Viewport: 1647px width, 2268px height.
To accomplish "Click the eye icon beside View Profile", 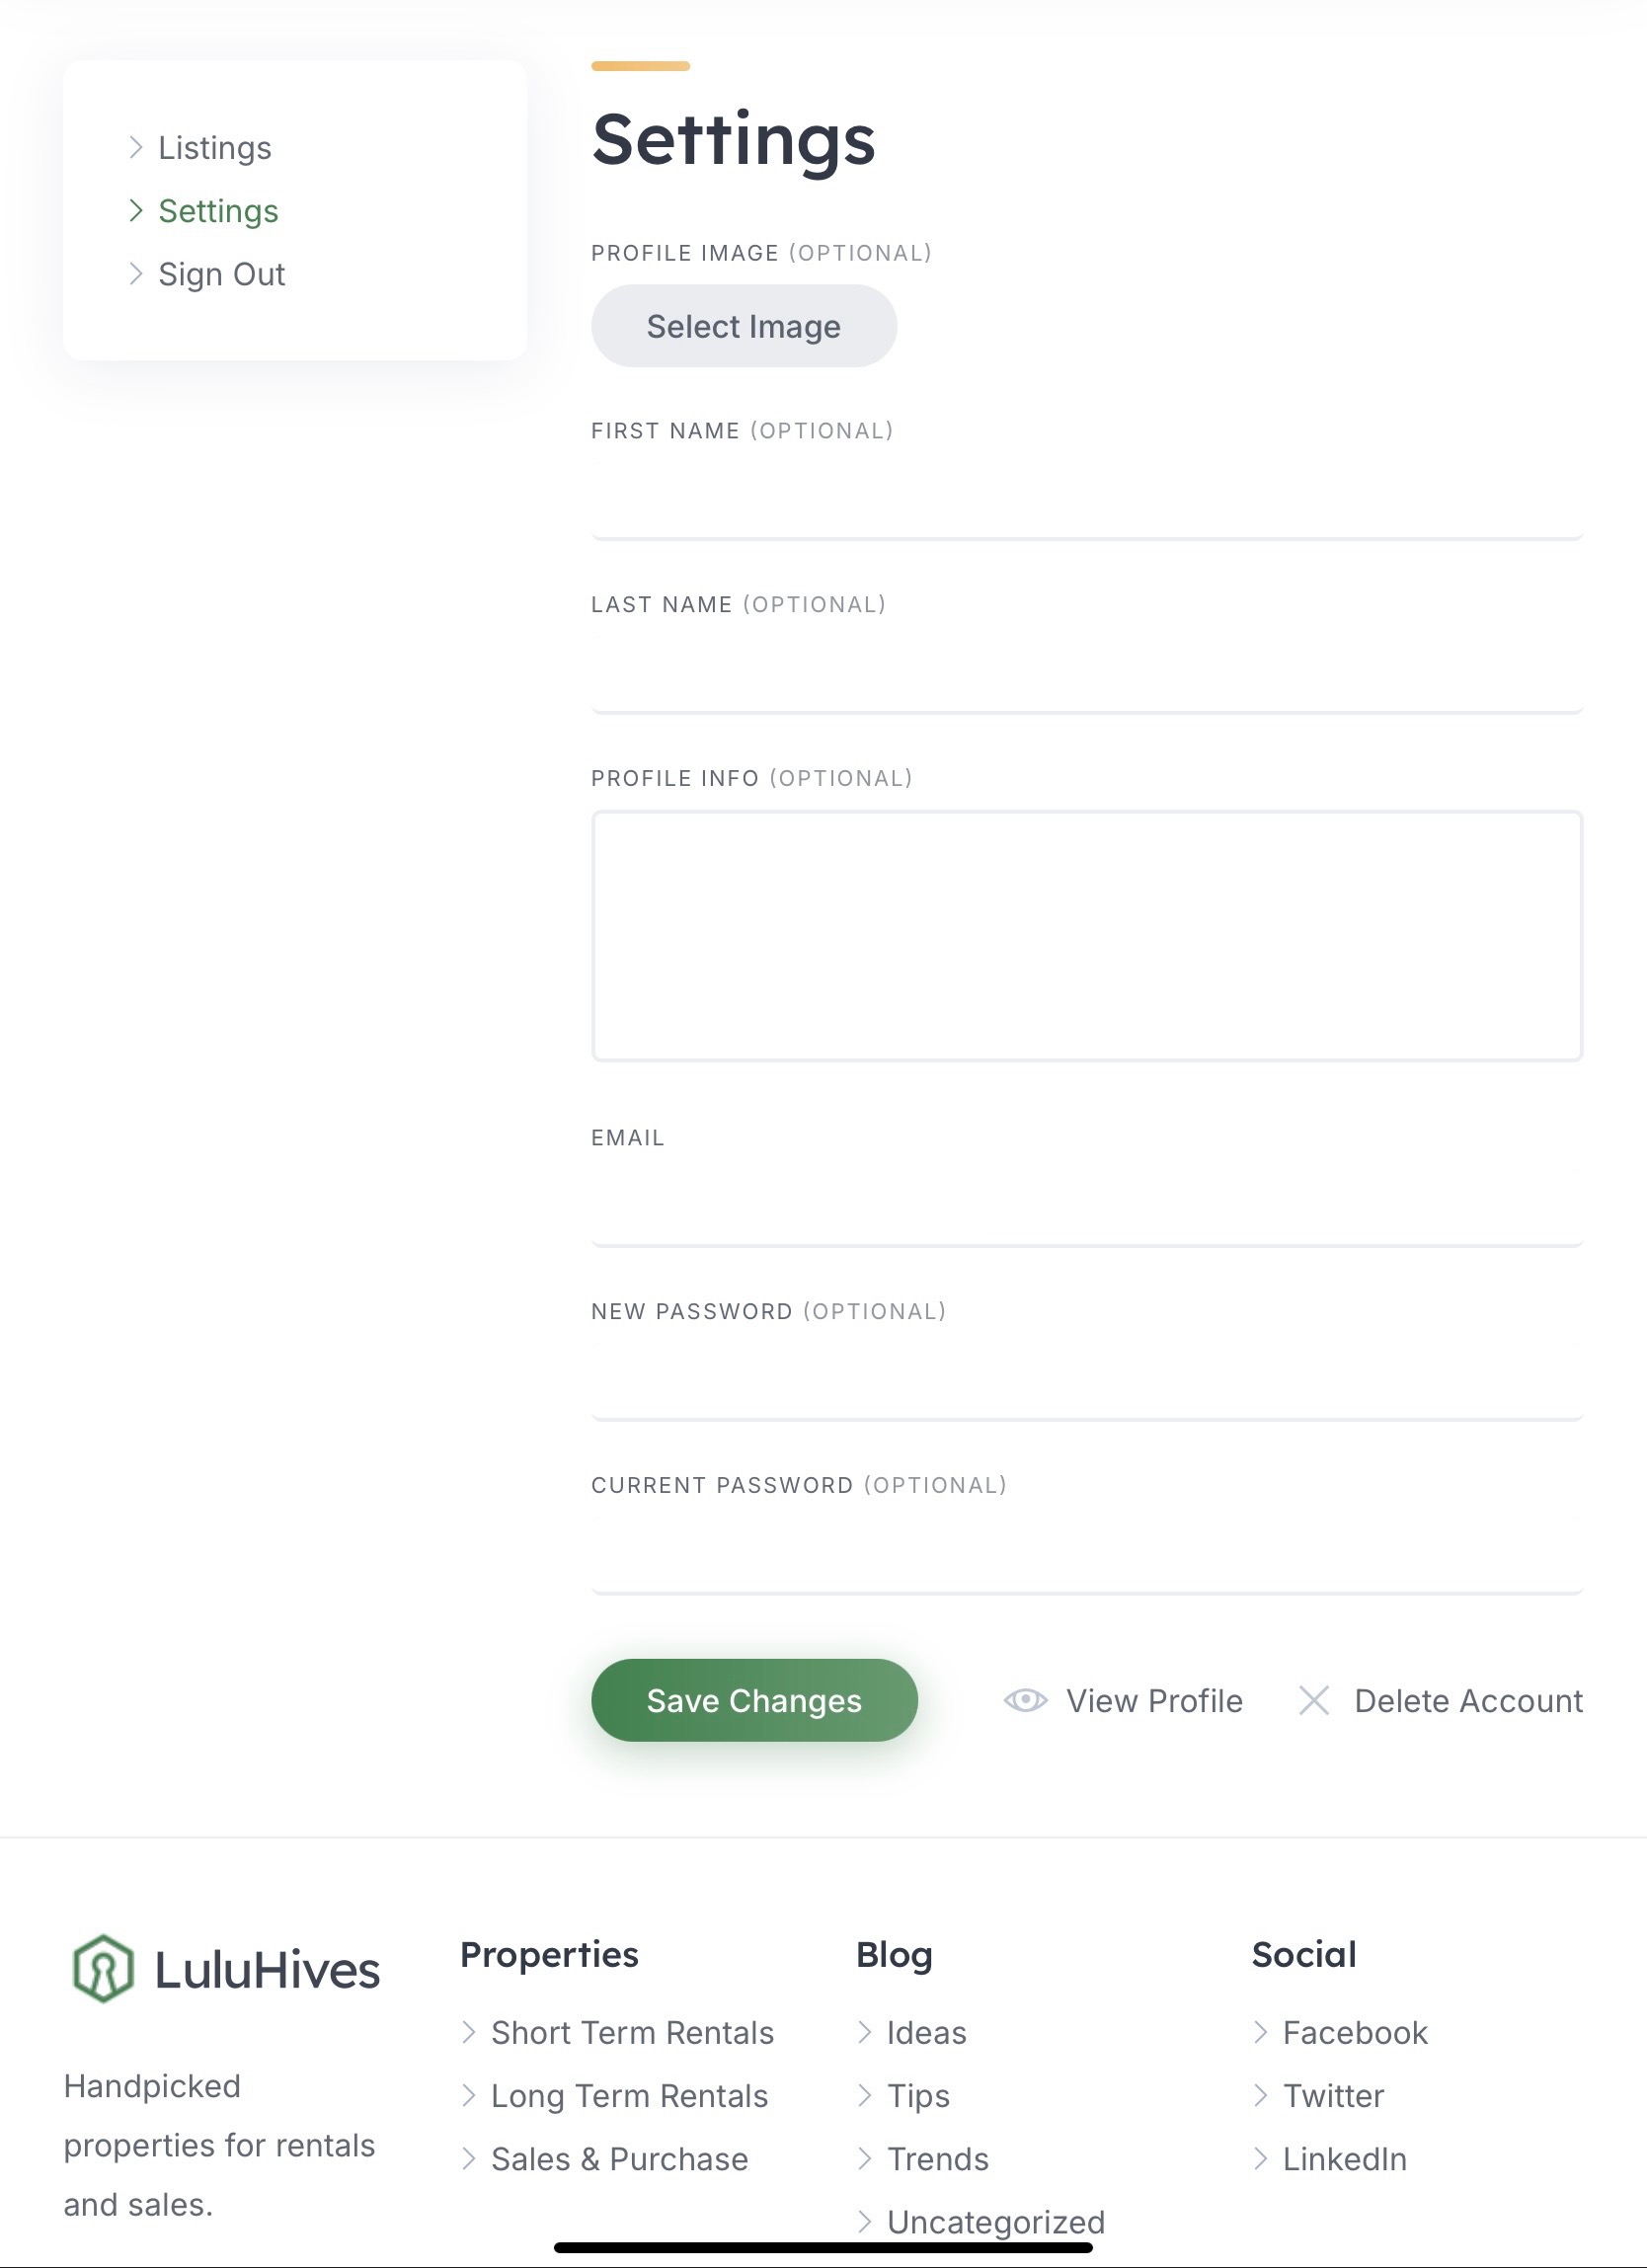I will coord(1025,1700).
